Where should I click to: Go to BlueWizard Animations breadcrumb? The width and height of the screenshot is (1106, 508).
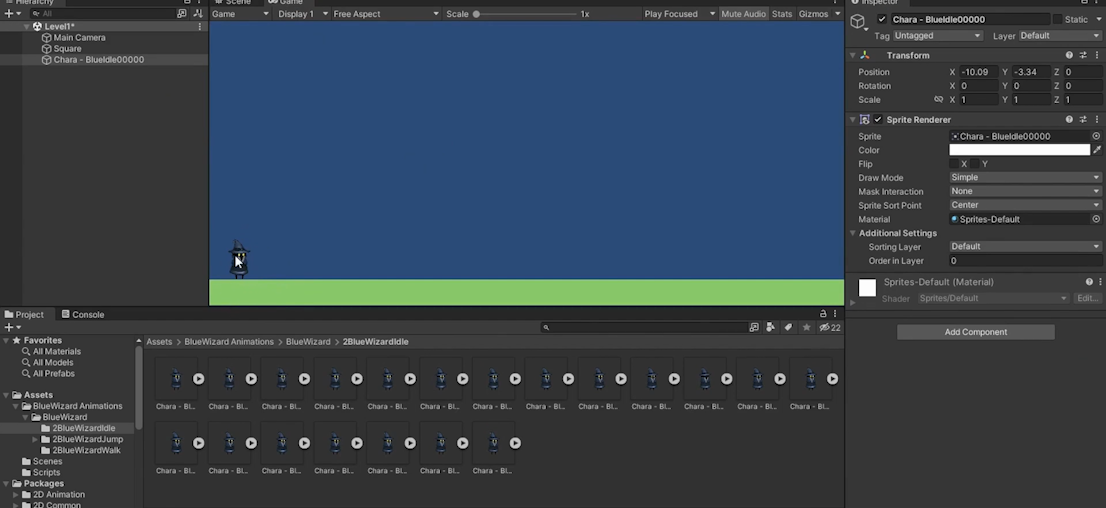point(229,341)
